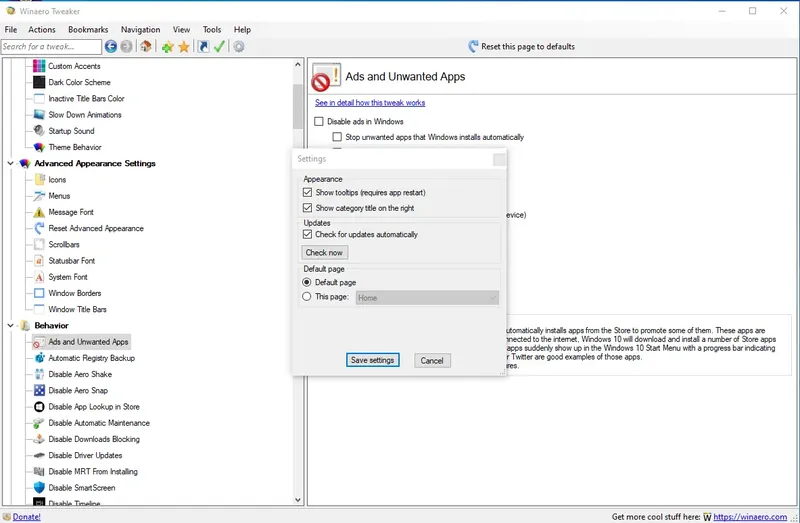This screenshot has width=800, height=523.
Task: Click the Message Font warning icon
Action: coord(39,212)
